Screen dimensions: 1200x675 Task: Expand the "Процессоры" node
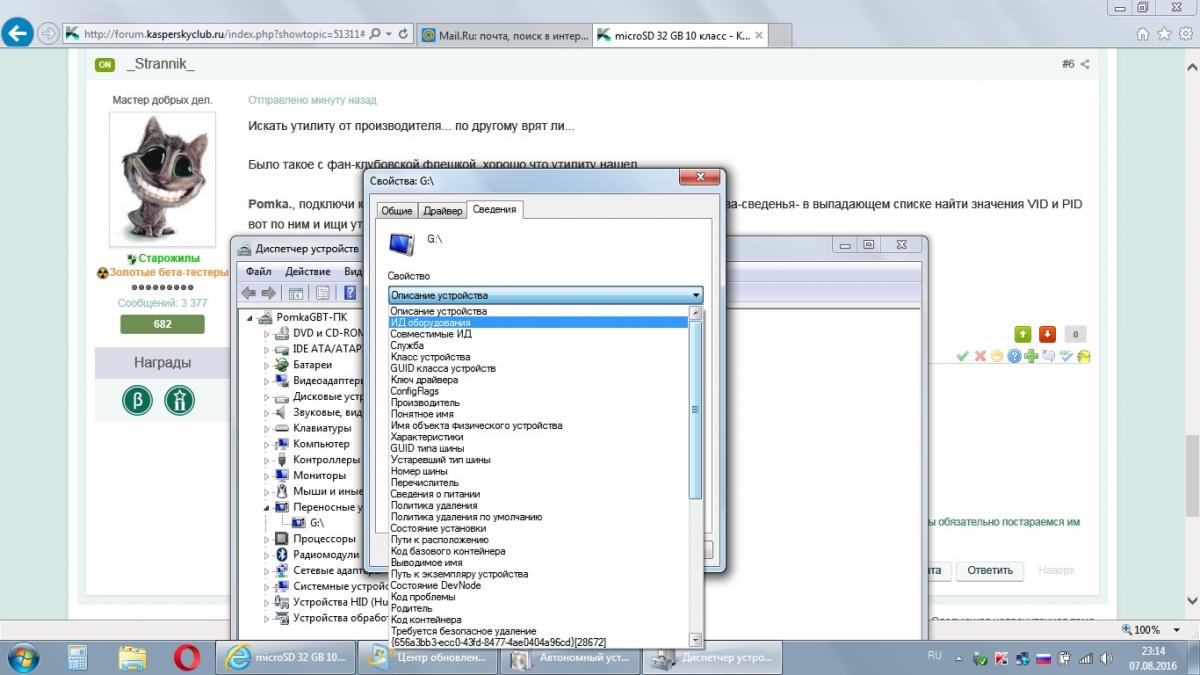click(267, 538)
